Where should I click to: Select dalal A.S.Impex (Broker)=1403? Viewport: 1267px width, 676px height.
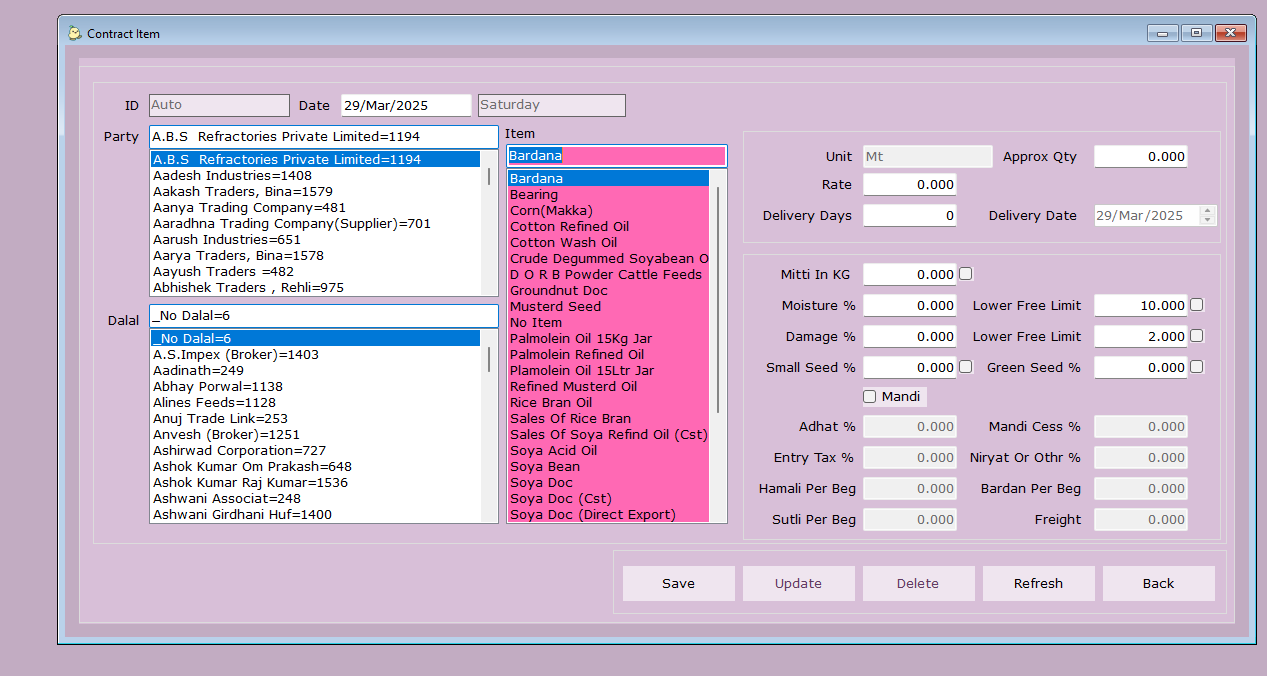[x=315, y=355]
